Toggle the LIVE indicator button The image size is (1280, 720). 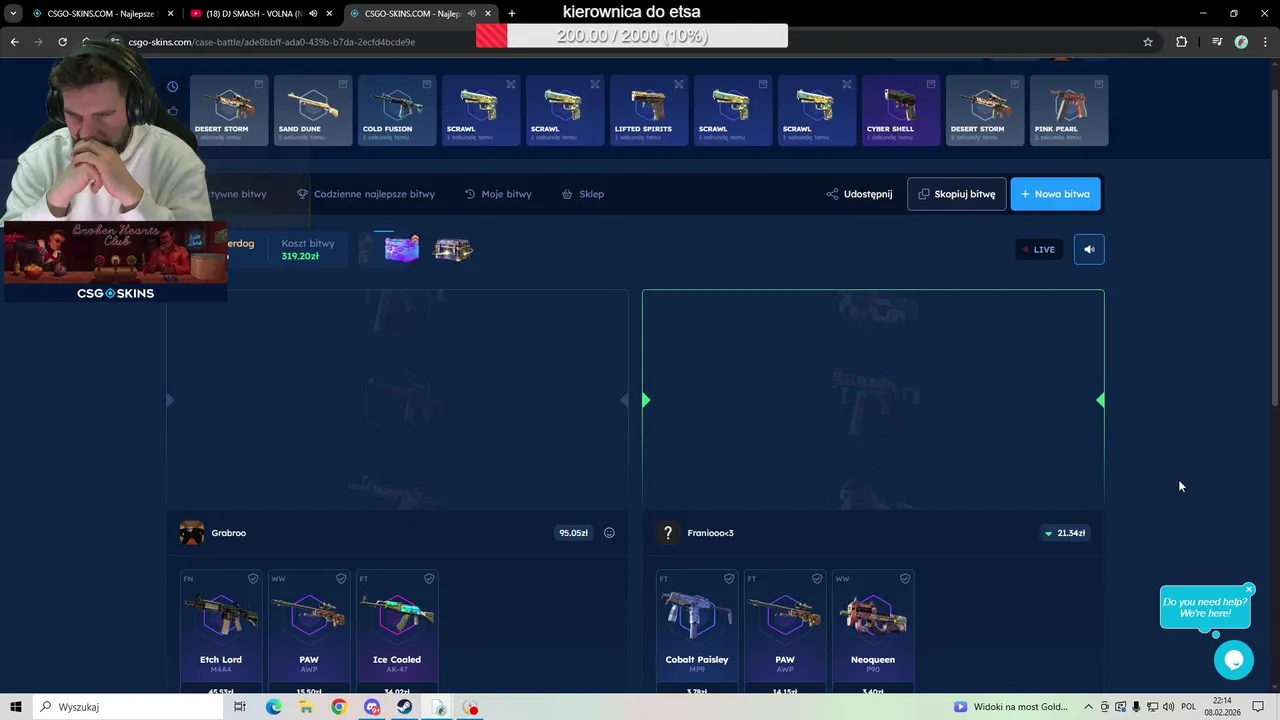click(1039, 249)
